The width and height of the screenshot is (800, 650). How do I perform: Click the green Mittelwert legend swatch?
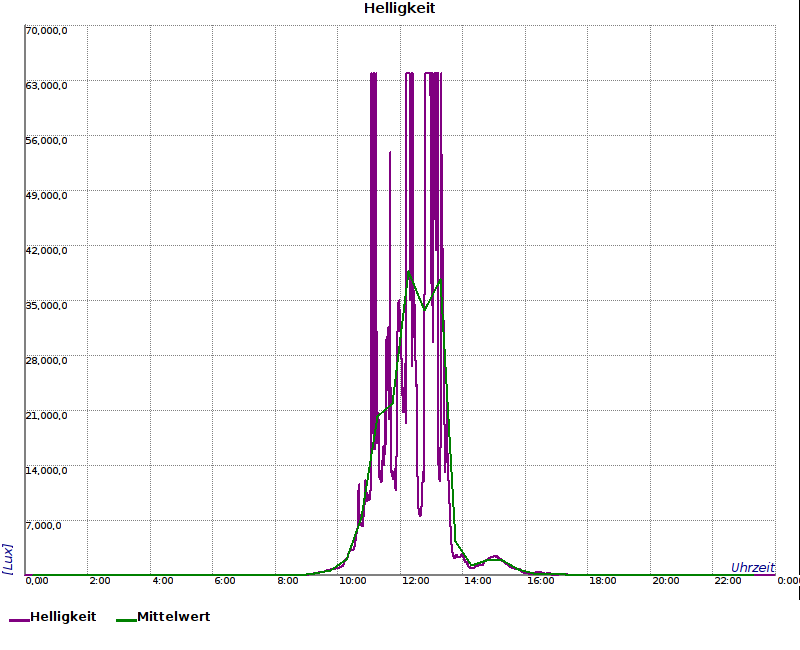127,620
